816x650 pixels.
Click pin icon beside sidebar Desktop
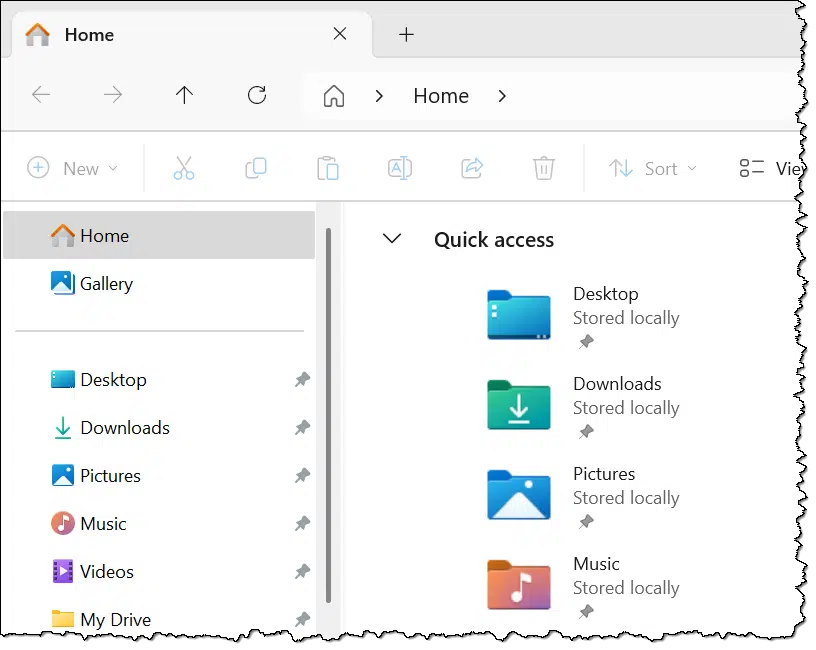click(x=302, y=379)
